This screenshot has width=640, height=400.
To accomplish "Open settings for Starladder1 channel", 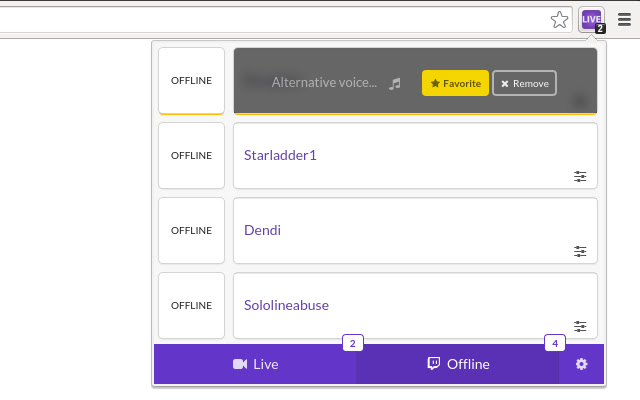I will click(580, 176).
